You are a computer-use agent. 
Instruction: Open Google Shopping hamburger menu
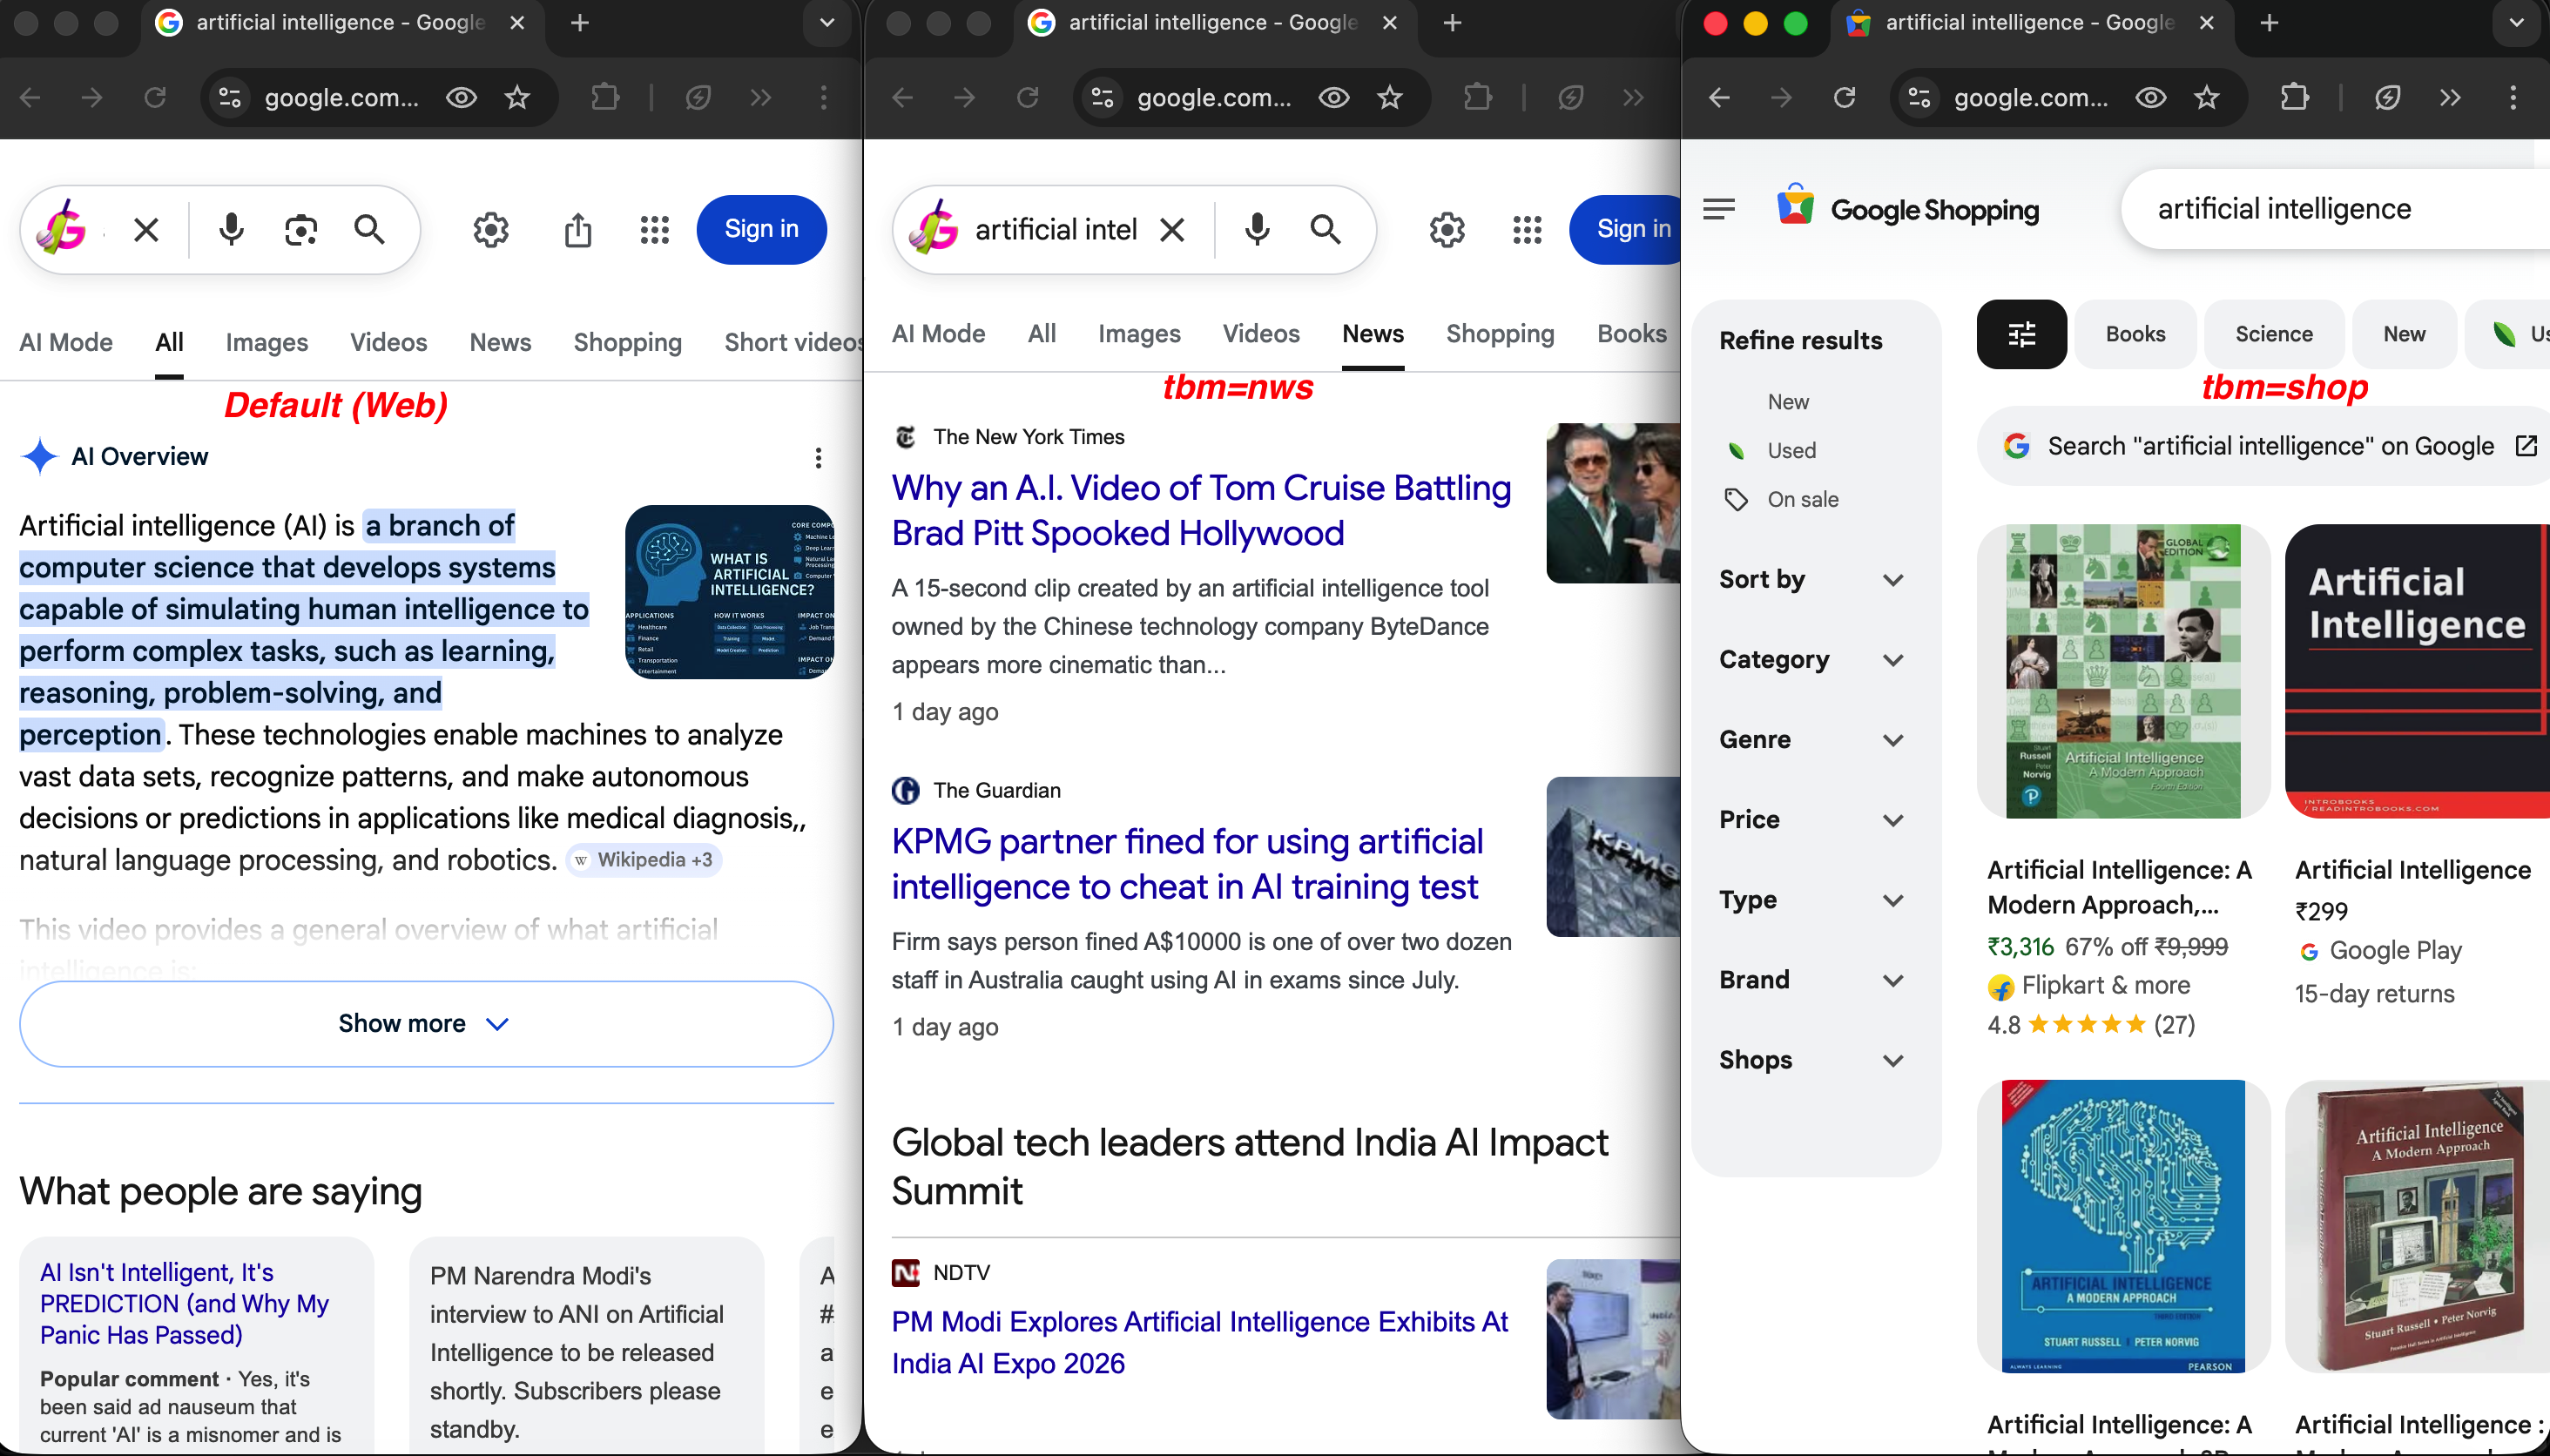1719,209
